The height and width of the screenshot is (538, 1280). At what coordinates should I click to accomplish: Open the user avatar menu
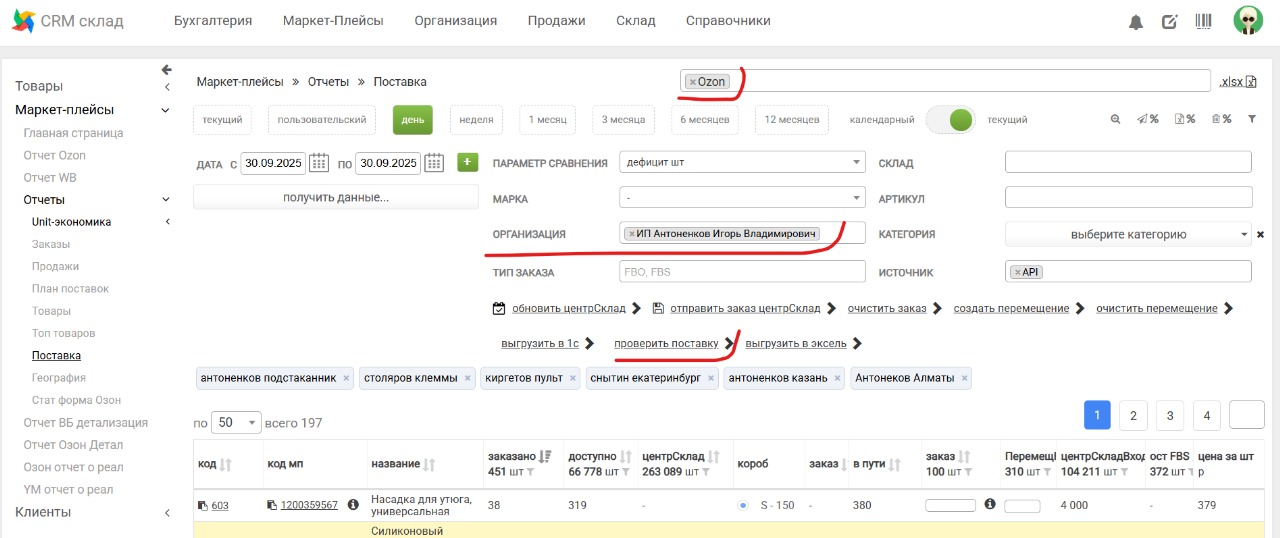click(x=1247, y=21)
